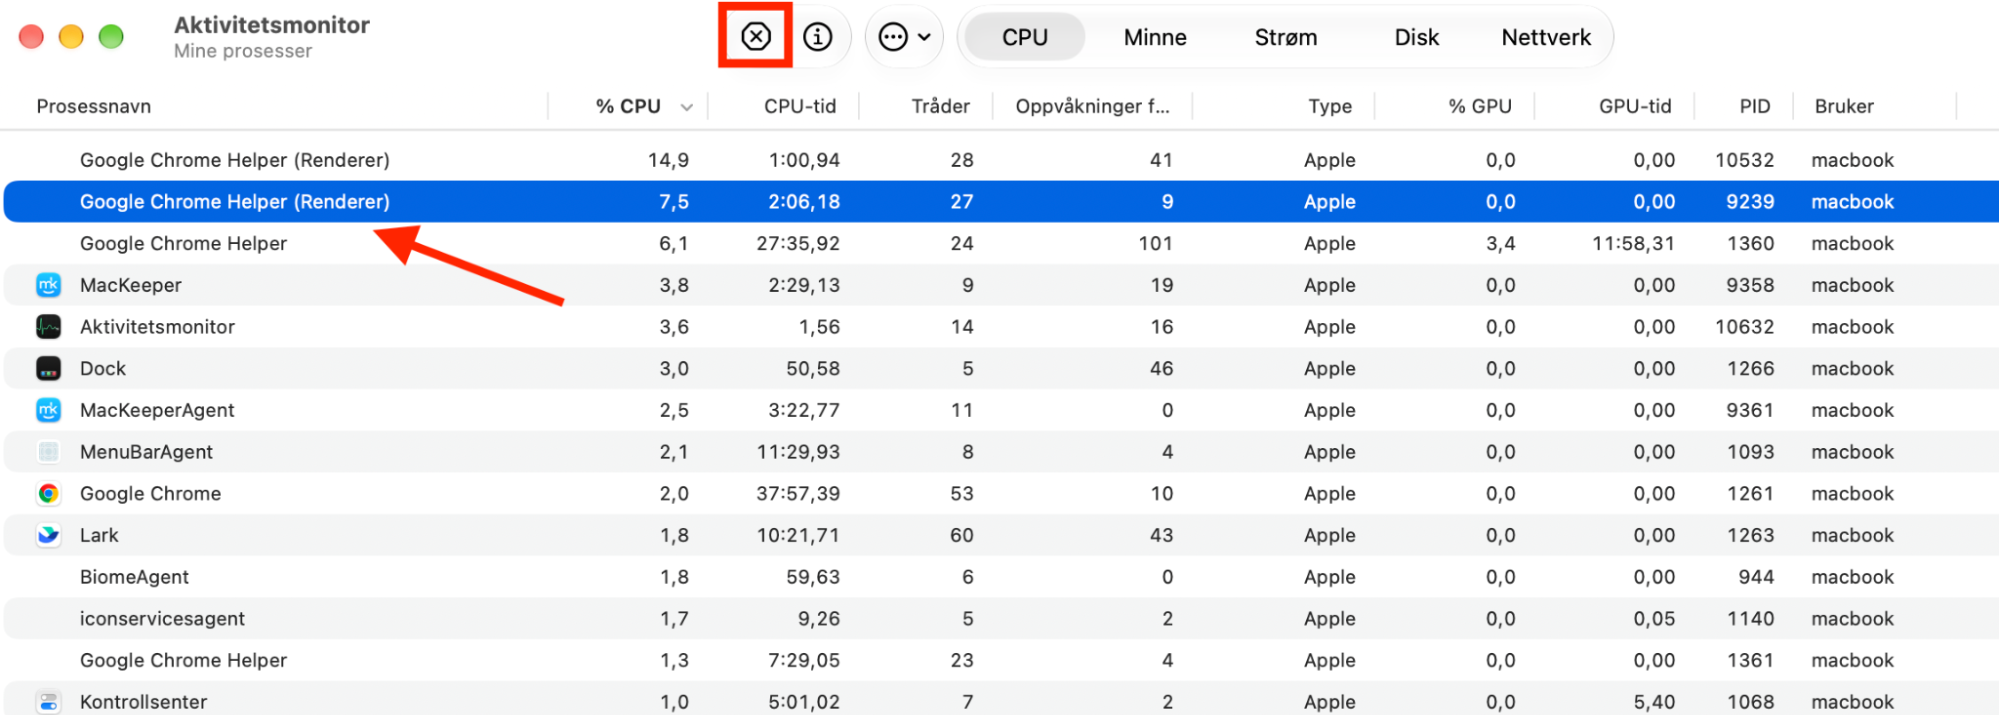Sort by the GPU-tid column header
The image size is (1999, 716).
(1635, 106)
